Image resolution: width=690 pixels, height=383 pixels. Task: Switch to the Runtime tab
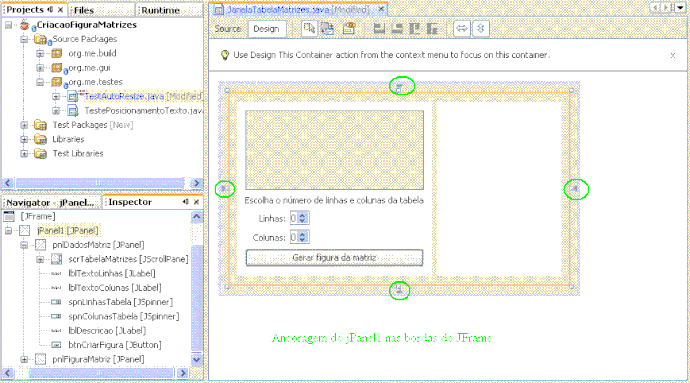coord(160,10)
